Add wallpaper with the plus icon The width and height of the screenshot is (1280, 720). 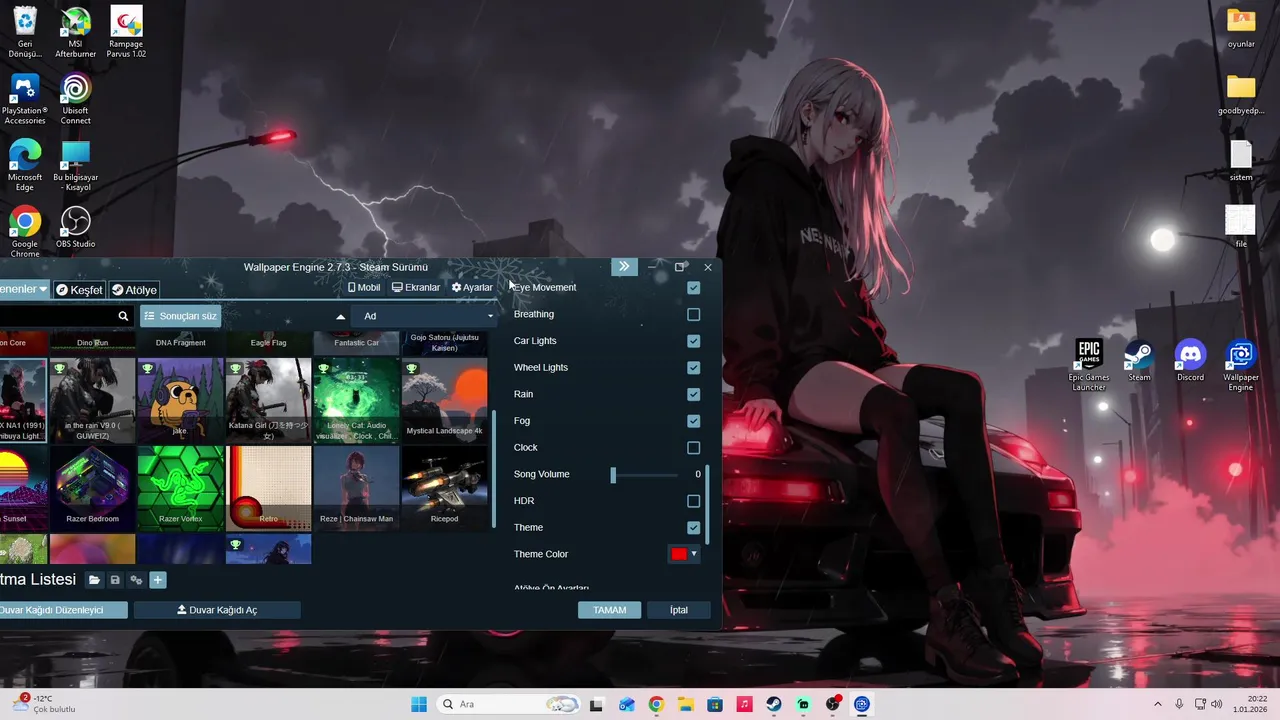pyautogui.click(x=158, y=580)
